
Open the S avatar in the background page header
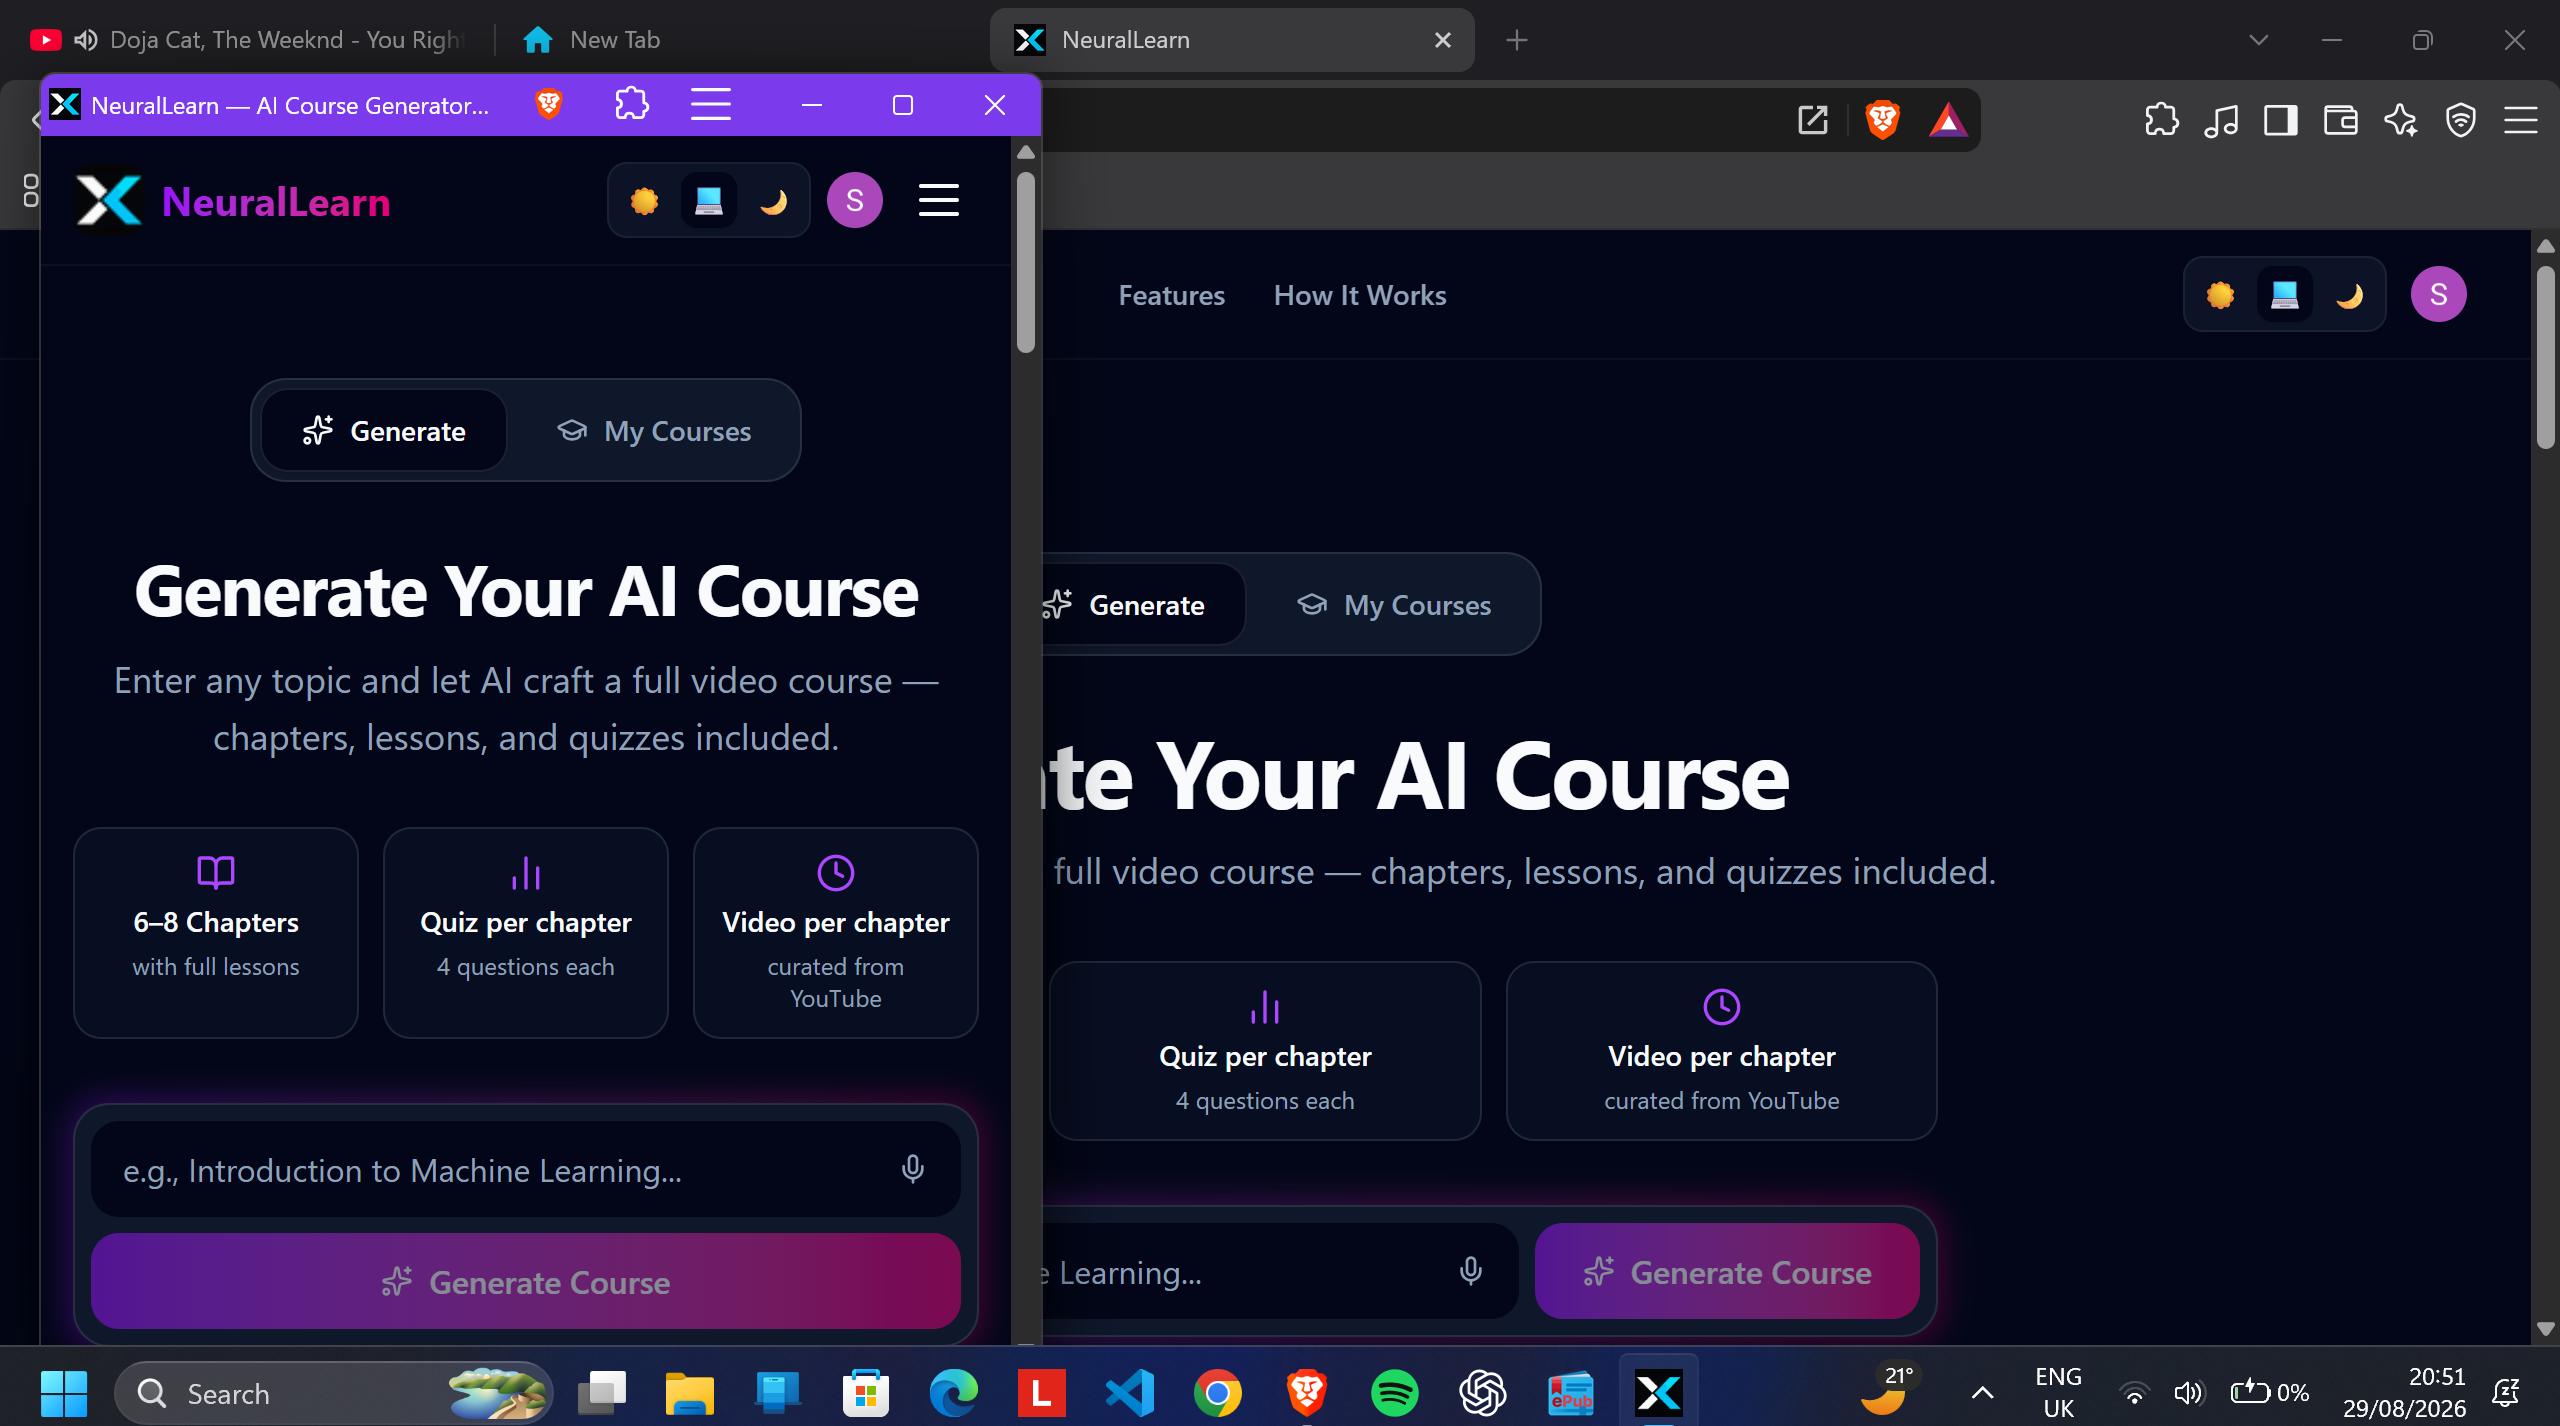click(2439, 295)
